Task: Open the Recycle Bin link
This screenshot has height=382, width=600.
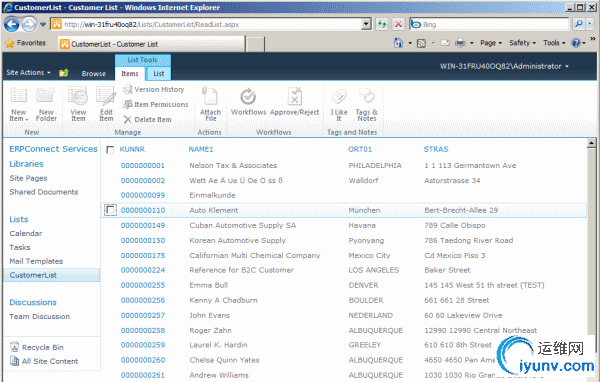Action: [x=42, y=347]
